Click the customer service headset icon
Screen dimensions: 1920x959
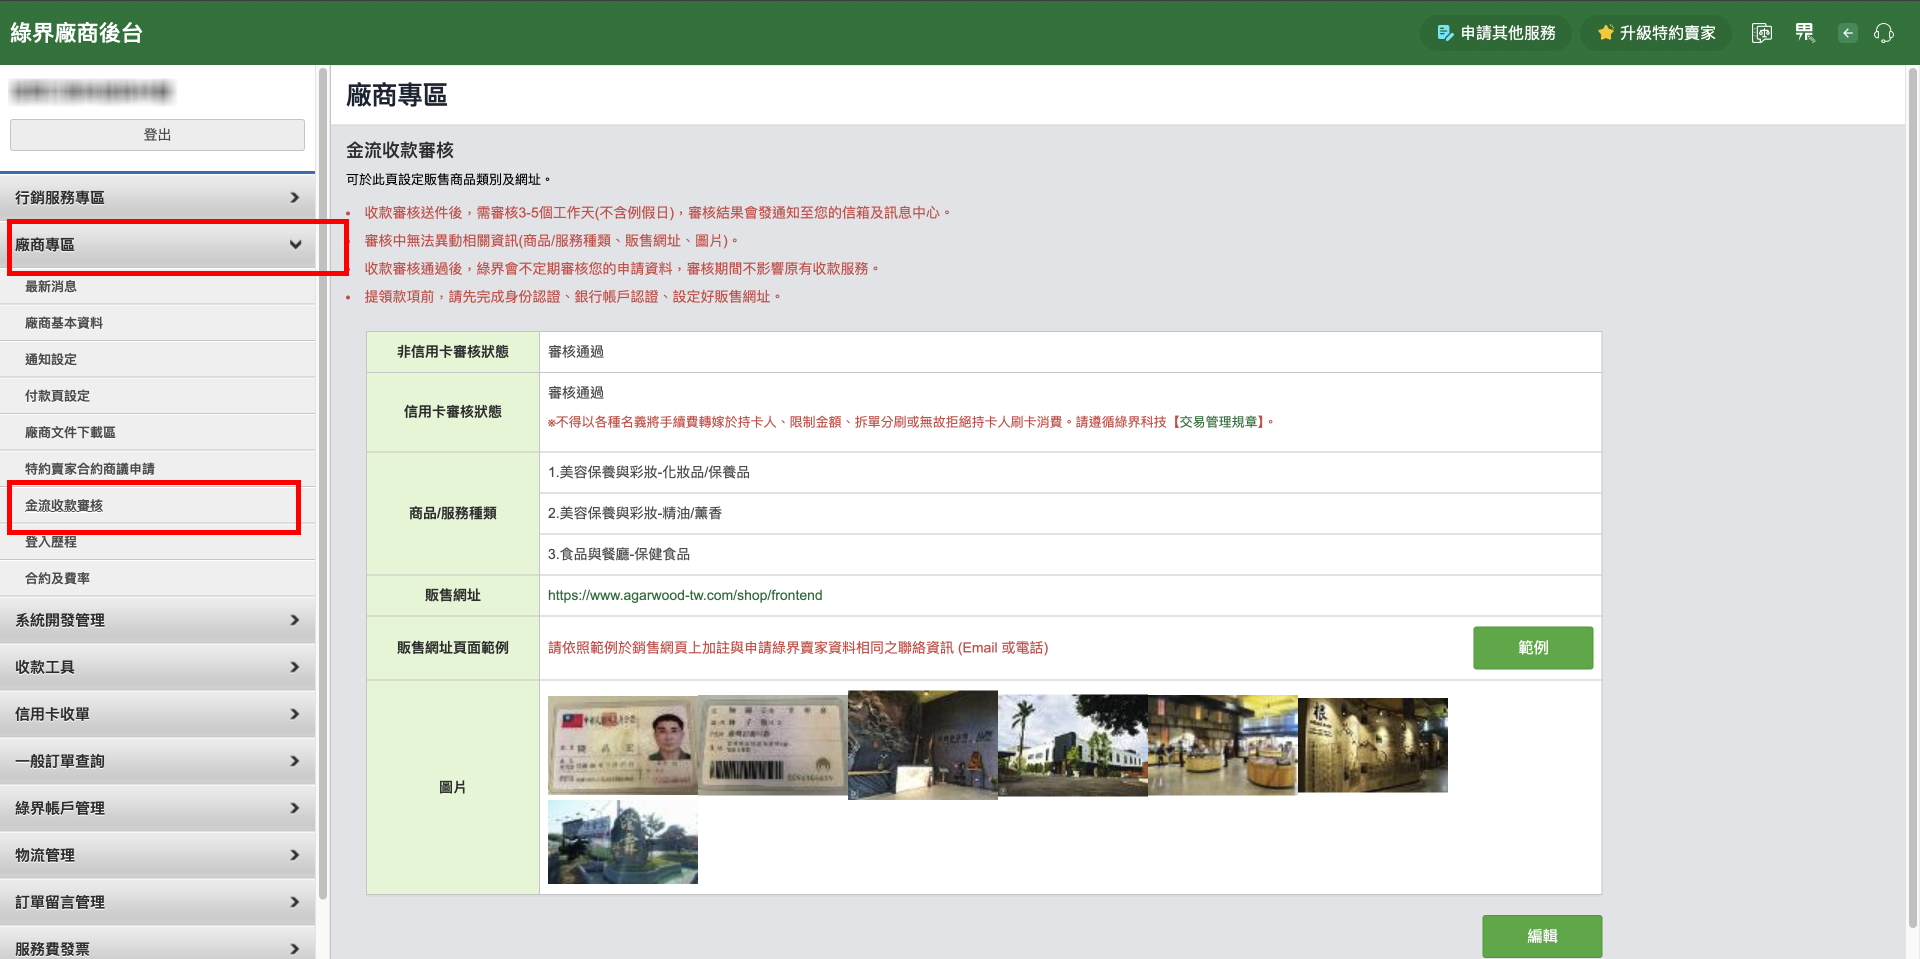coord(1883,33)
